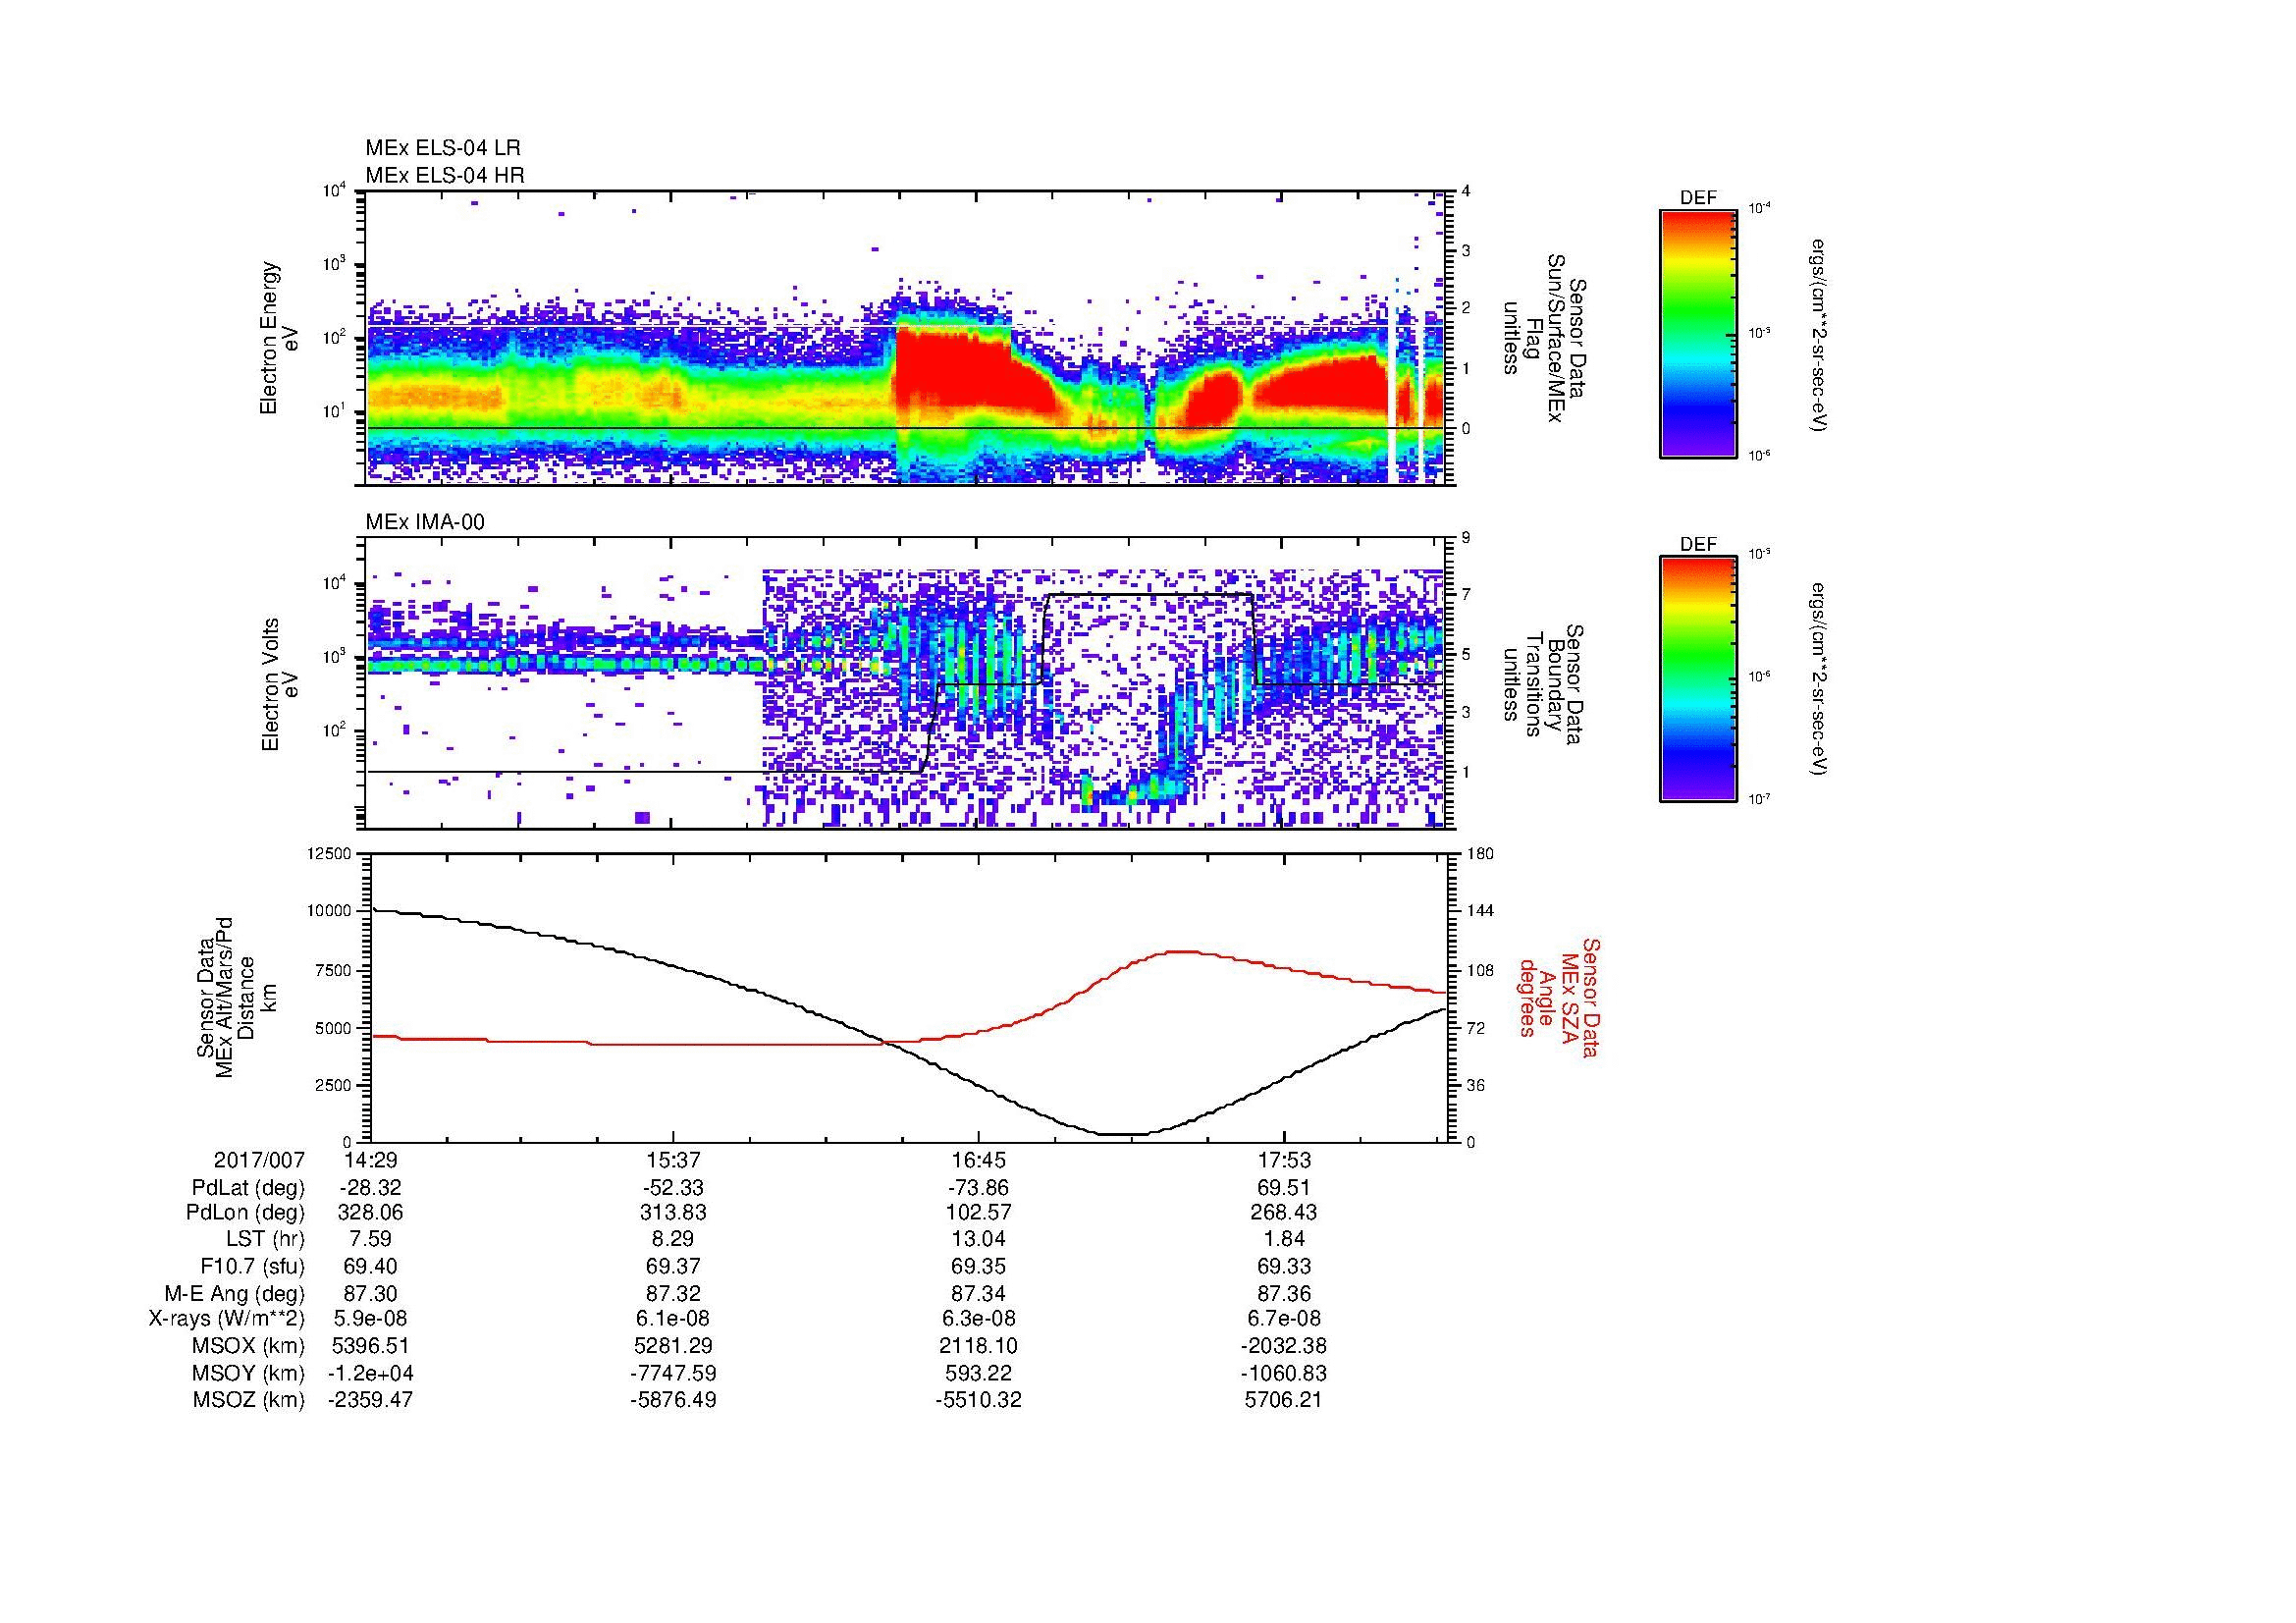
Task: Click the 144 degree SZA axis tick label
Action: (x=1480, y=911)
